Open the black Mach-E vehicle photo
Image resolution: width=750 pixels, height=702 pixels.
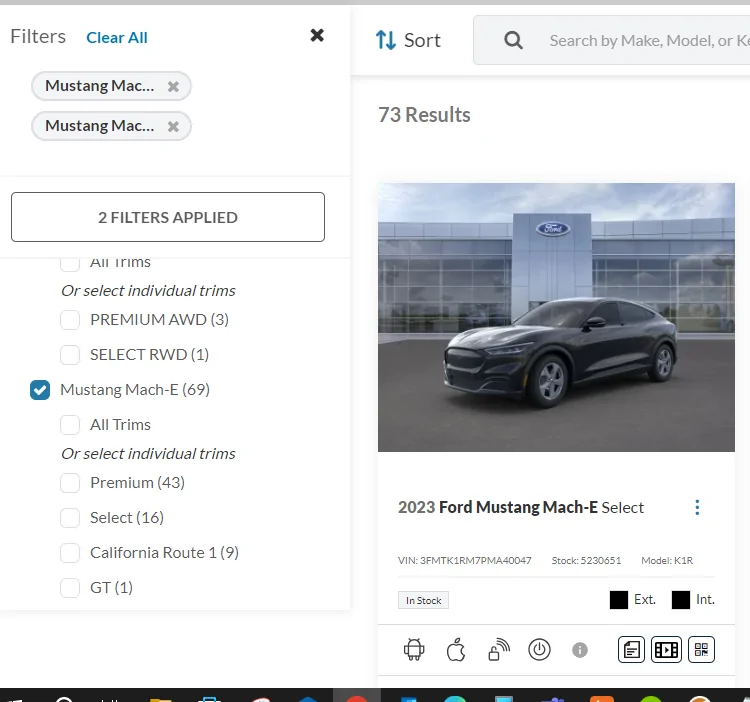click(556, 317)
